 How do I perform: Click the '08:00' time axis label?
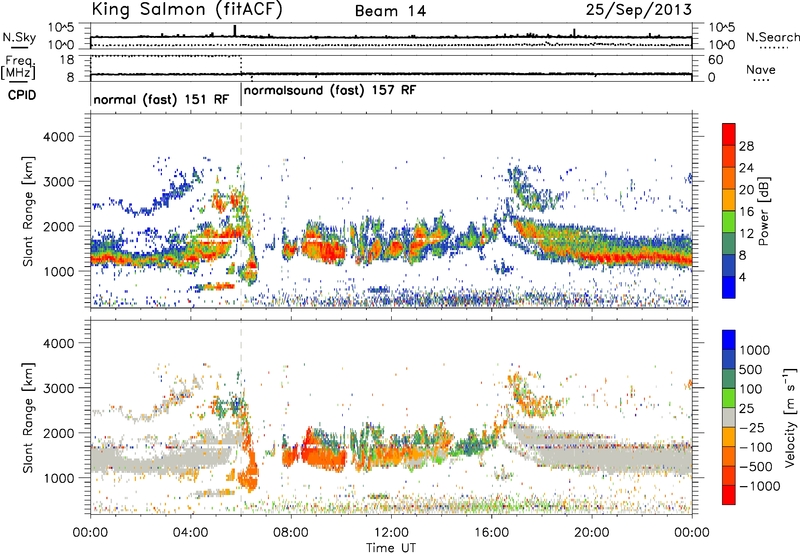[x=290, y=533]
